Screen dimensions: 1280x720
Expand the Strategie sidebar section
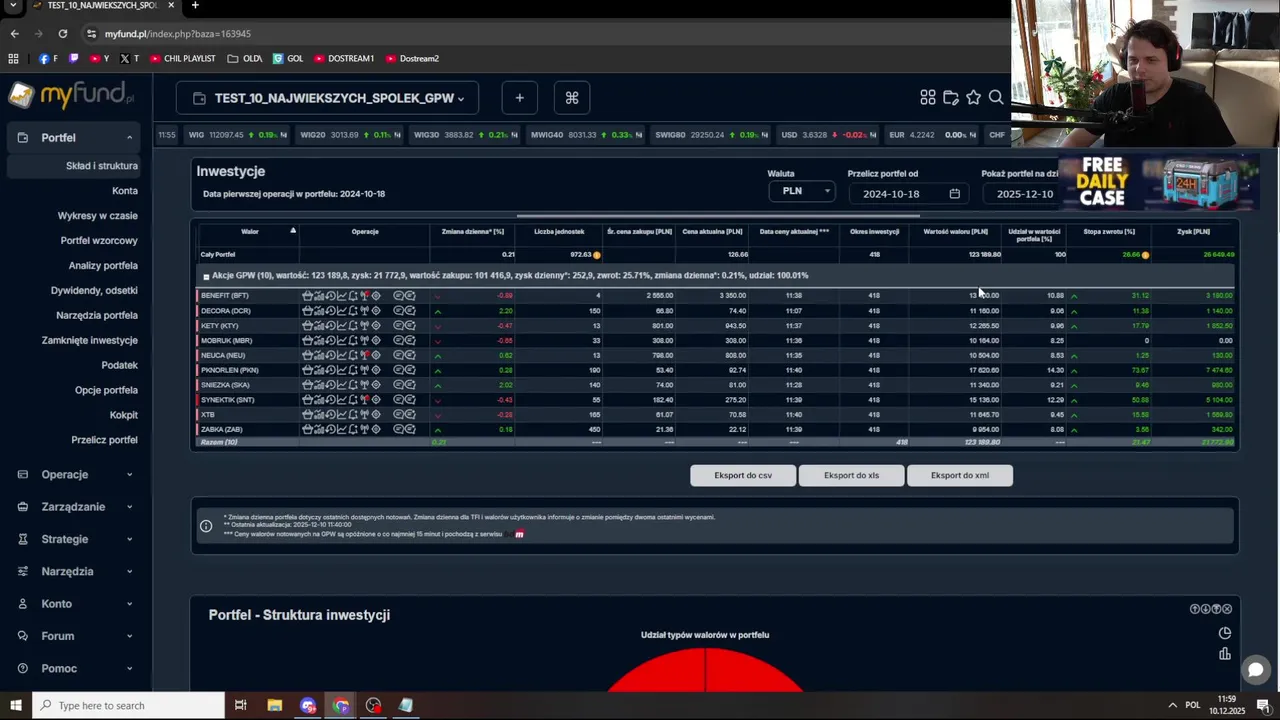point(76,539)
